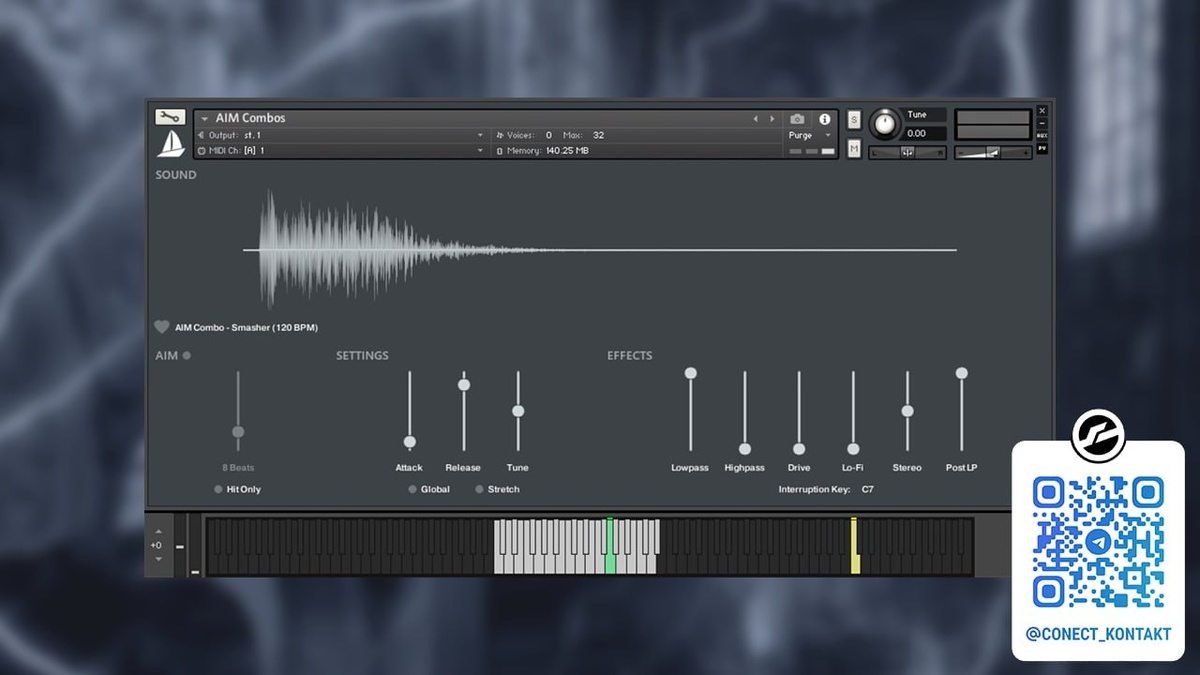The width and height of the screenshot is (1200, 675).
Task: Click the Voices note icon
Action: tap(500, 135)
